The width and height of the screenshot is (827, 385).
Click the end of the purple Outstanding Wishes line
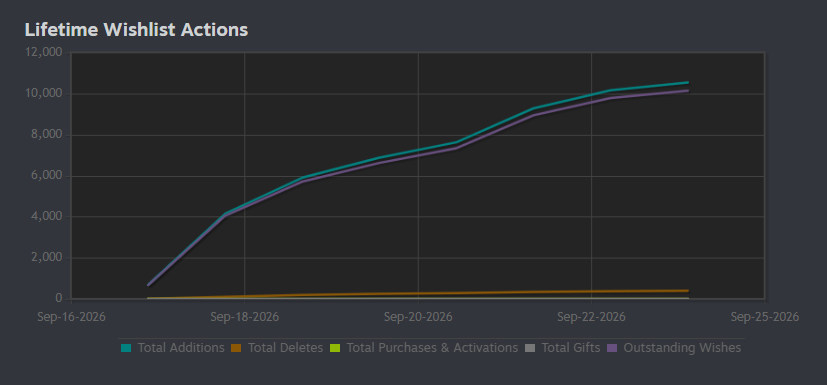687,91
